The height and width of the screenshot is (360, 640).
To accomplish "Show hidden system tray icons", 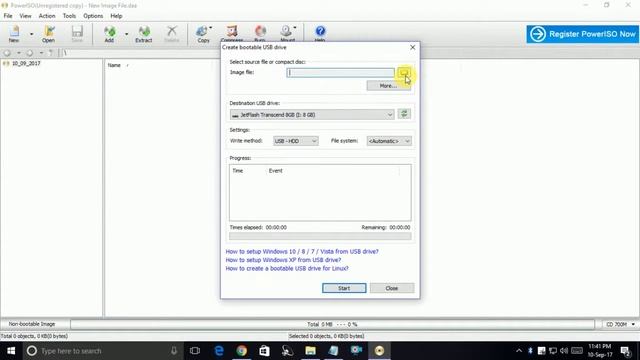I will [x=519, y=351].
